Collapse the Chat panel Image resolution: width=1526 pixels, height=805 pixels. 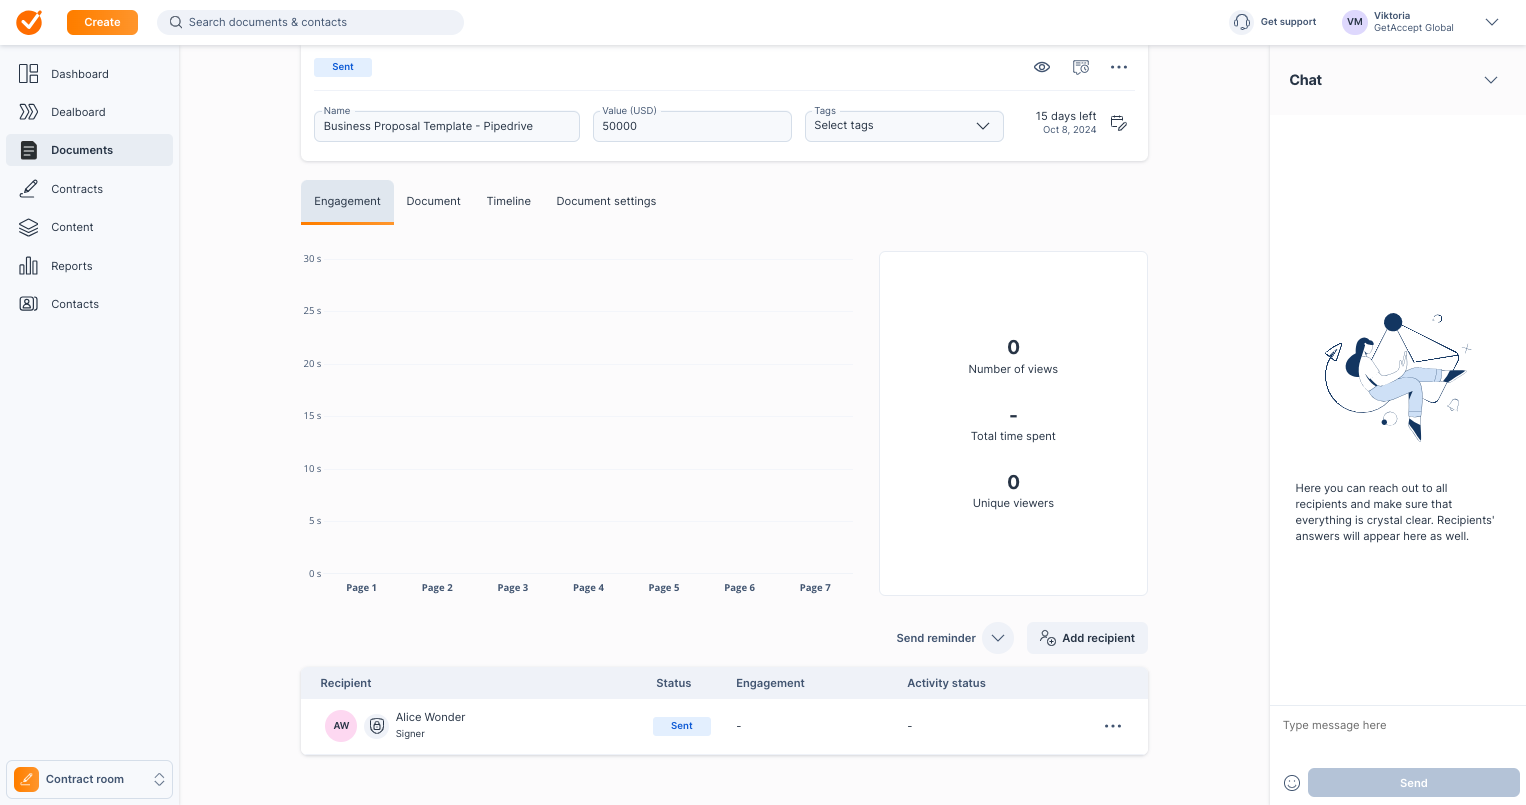[1491, 80]
